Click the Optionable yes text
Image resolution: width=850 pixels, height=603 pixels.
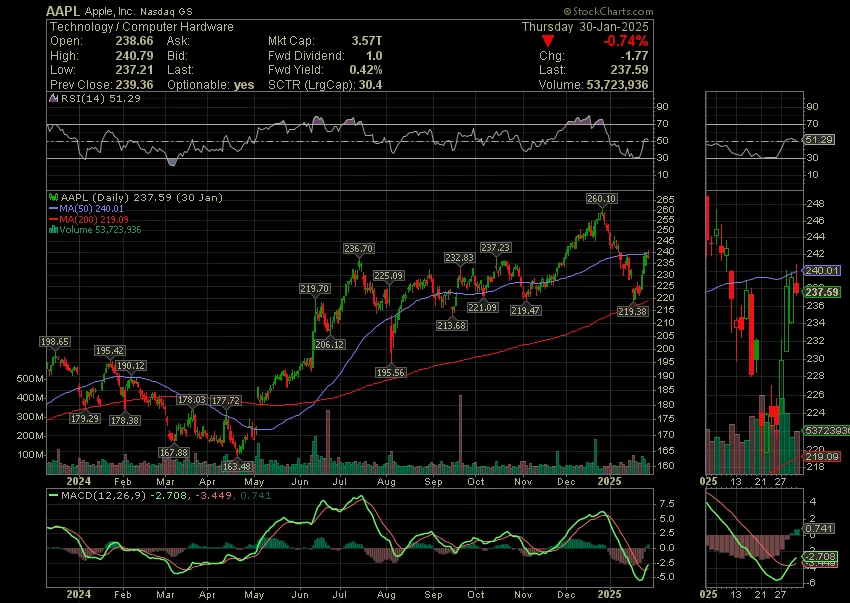coord(210,85)
